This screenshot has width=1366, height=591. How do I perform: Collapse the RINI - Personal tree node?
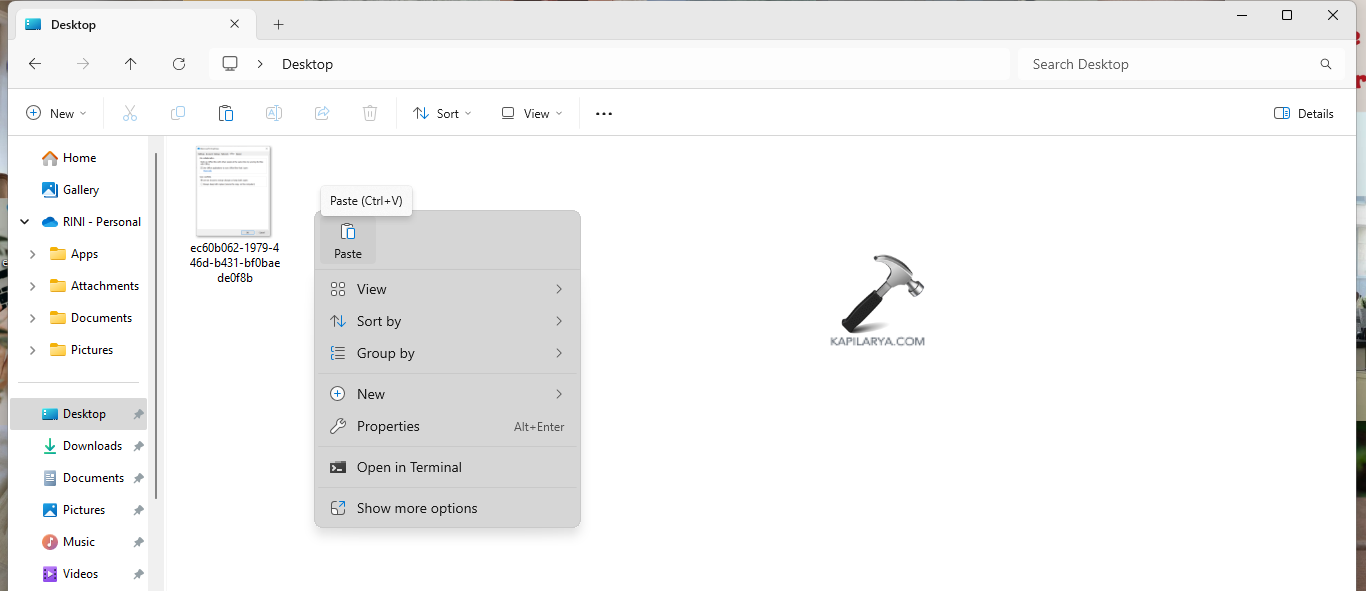tap(25, 222)
